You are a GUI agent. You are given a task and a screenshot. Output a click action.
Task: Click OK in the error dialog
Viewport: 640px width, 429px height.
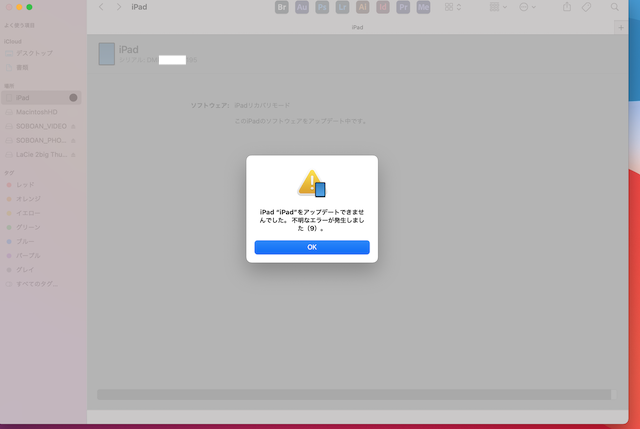tap(312, 247)
